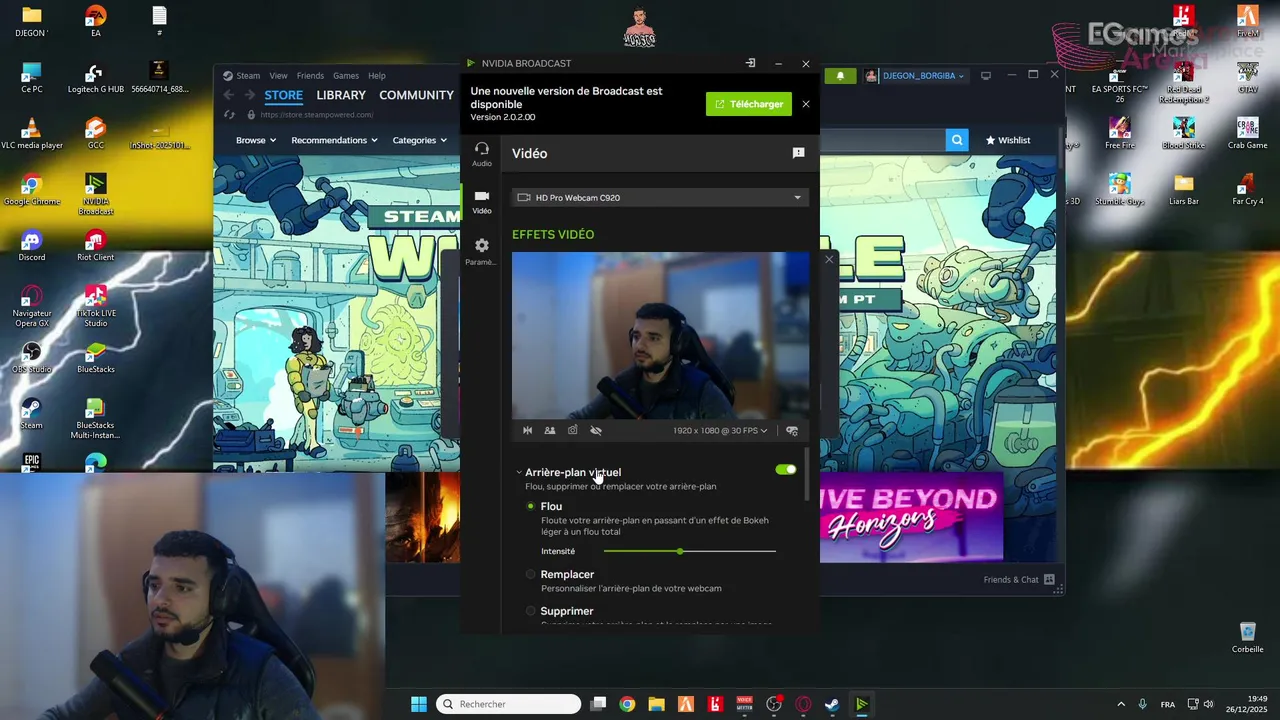Click the crossed-eye hide preview icon
1280x720 pixels.
pyautogui.click(x=596, y=430)
